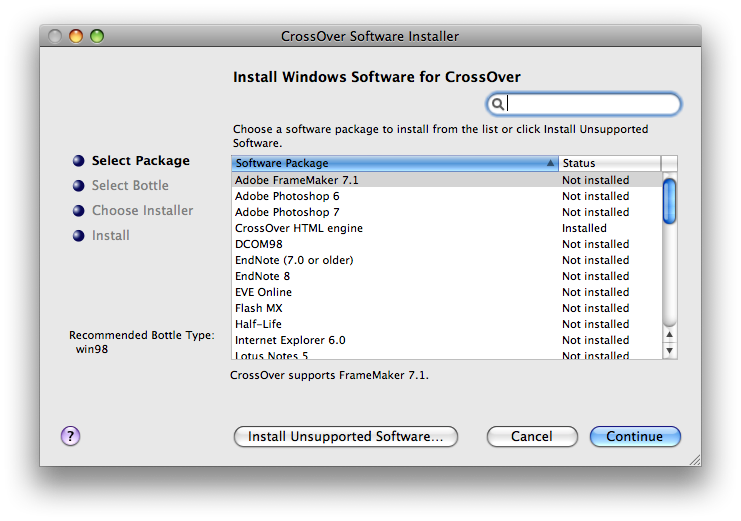The height and width of the screenshot is (521, 741).
Task: Click the scrollbar up arrow
Action: coord(669,335)
